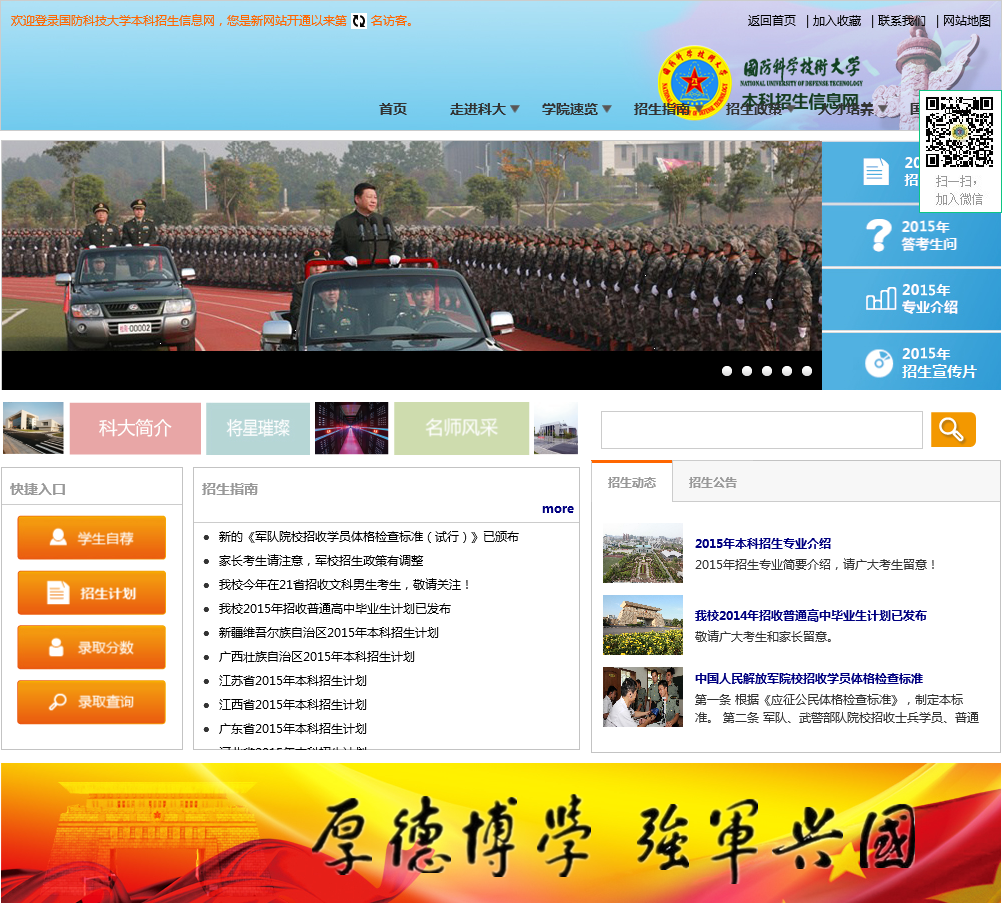This screenshot has width=1002, height=911.
Task: Click the document icon on the first 2015 panel
Action: click(x=876, y=171)
